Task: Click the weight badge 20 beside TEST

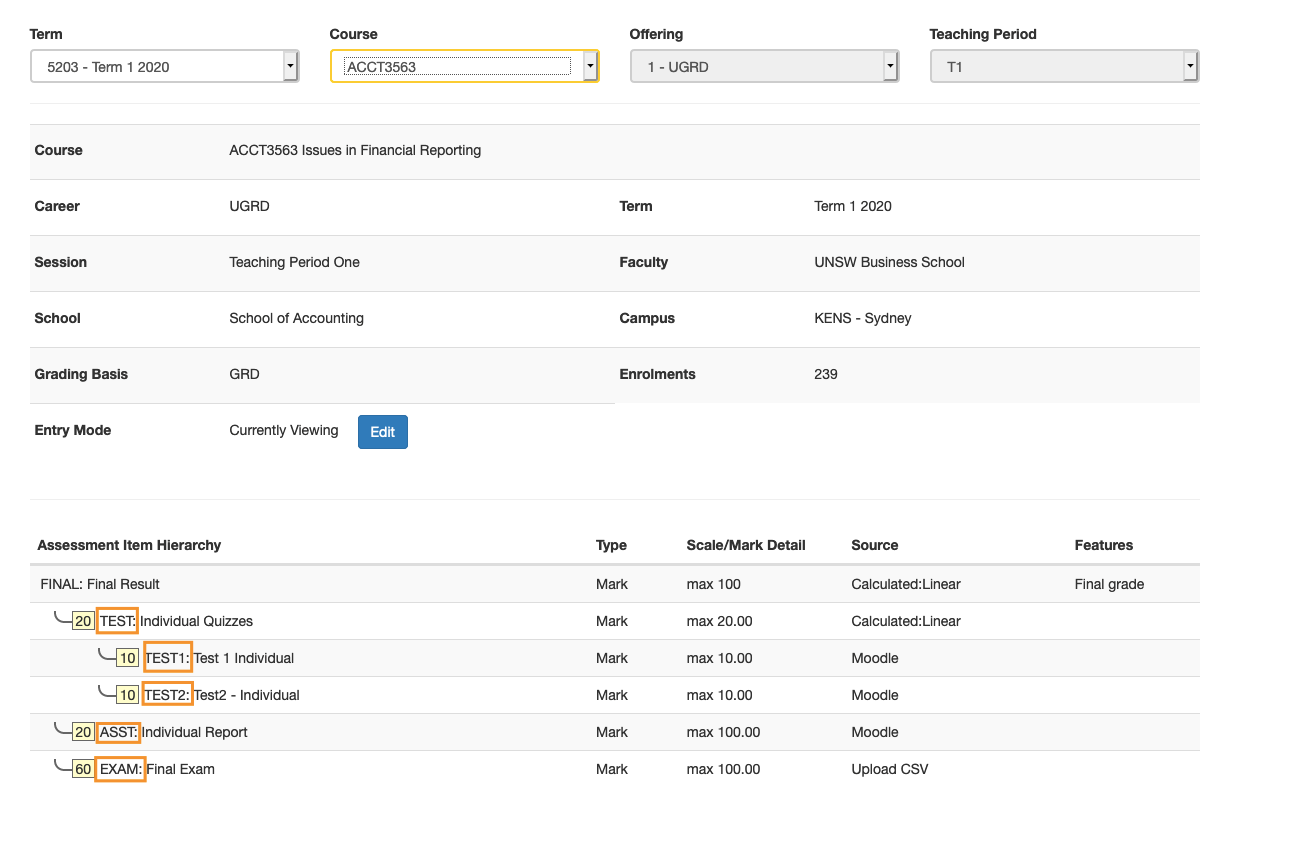Action: (83, 621)
